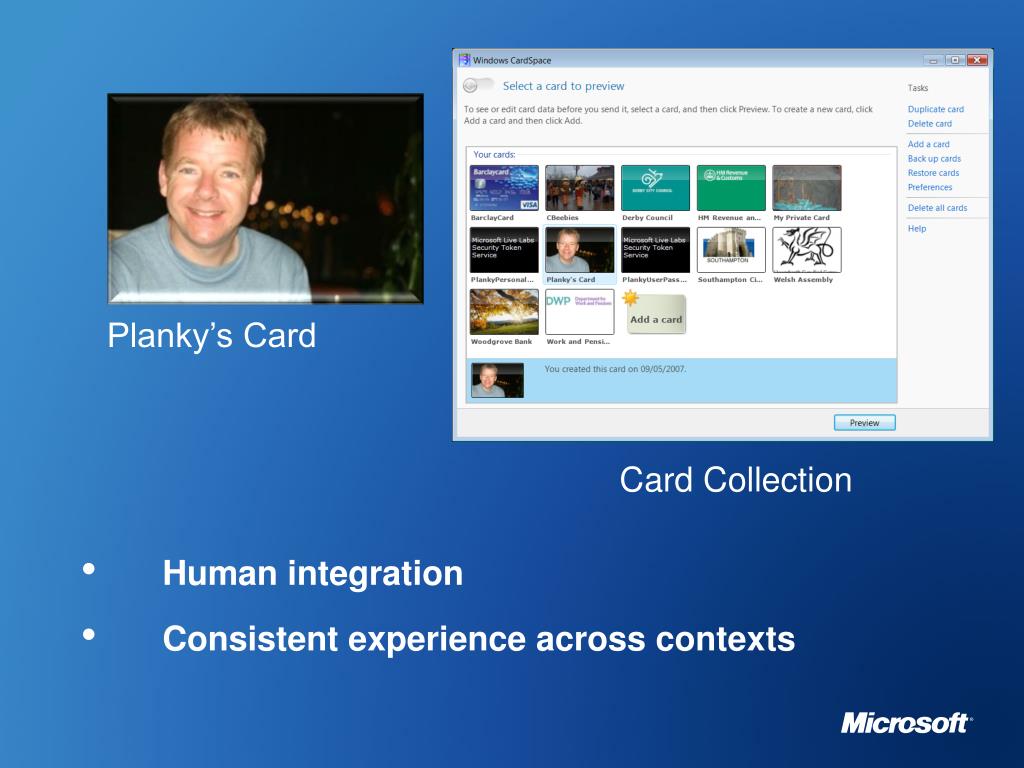Click Duplicate card task link
Image resolution: width=1024 pixels, height=768 pixels.
point(935,109)
